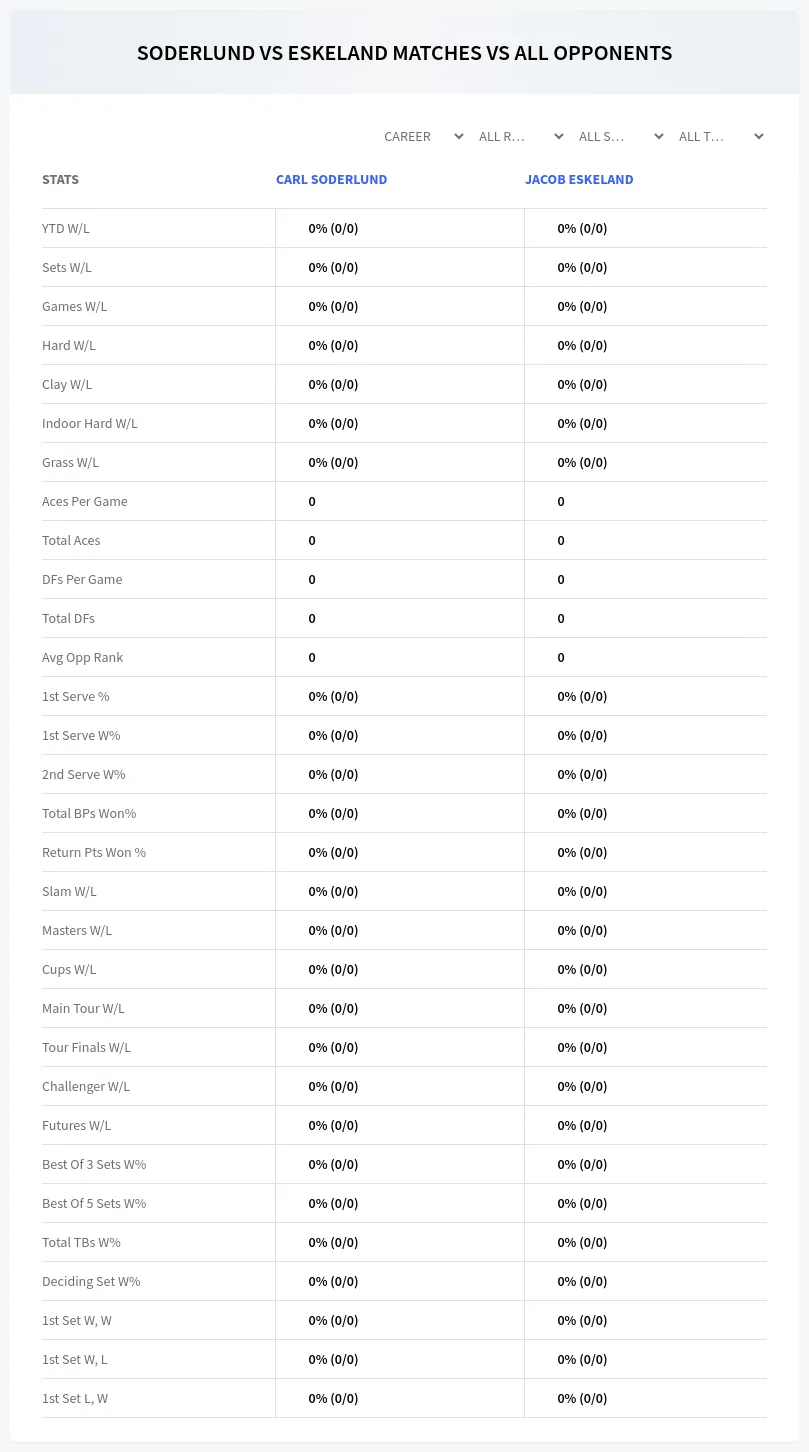809x1452 pixels.
Task: Select the Aces Per Game row label
Action: [85, 501]
